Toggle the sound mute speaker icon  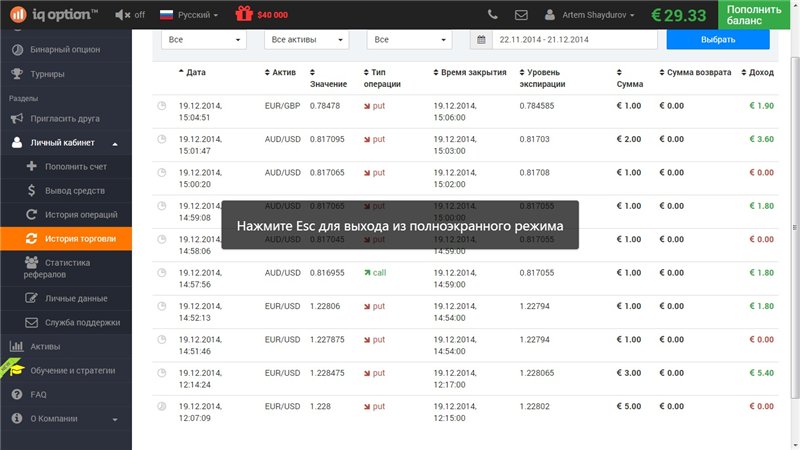[x=121, y=15]
